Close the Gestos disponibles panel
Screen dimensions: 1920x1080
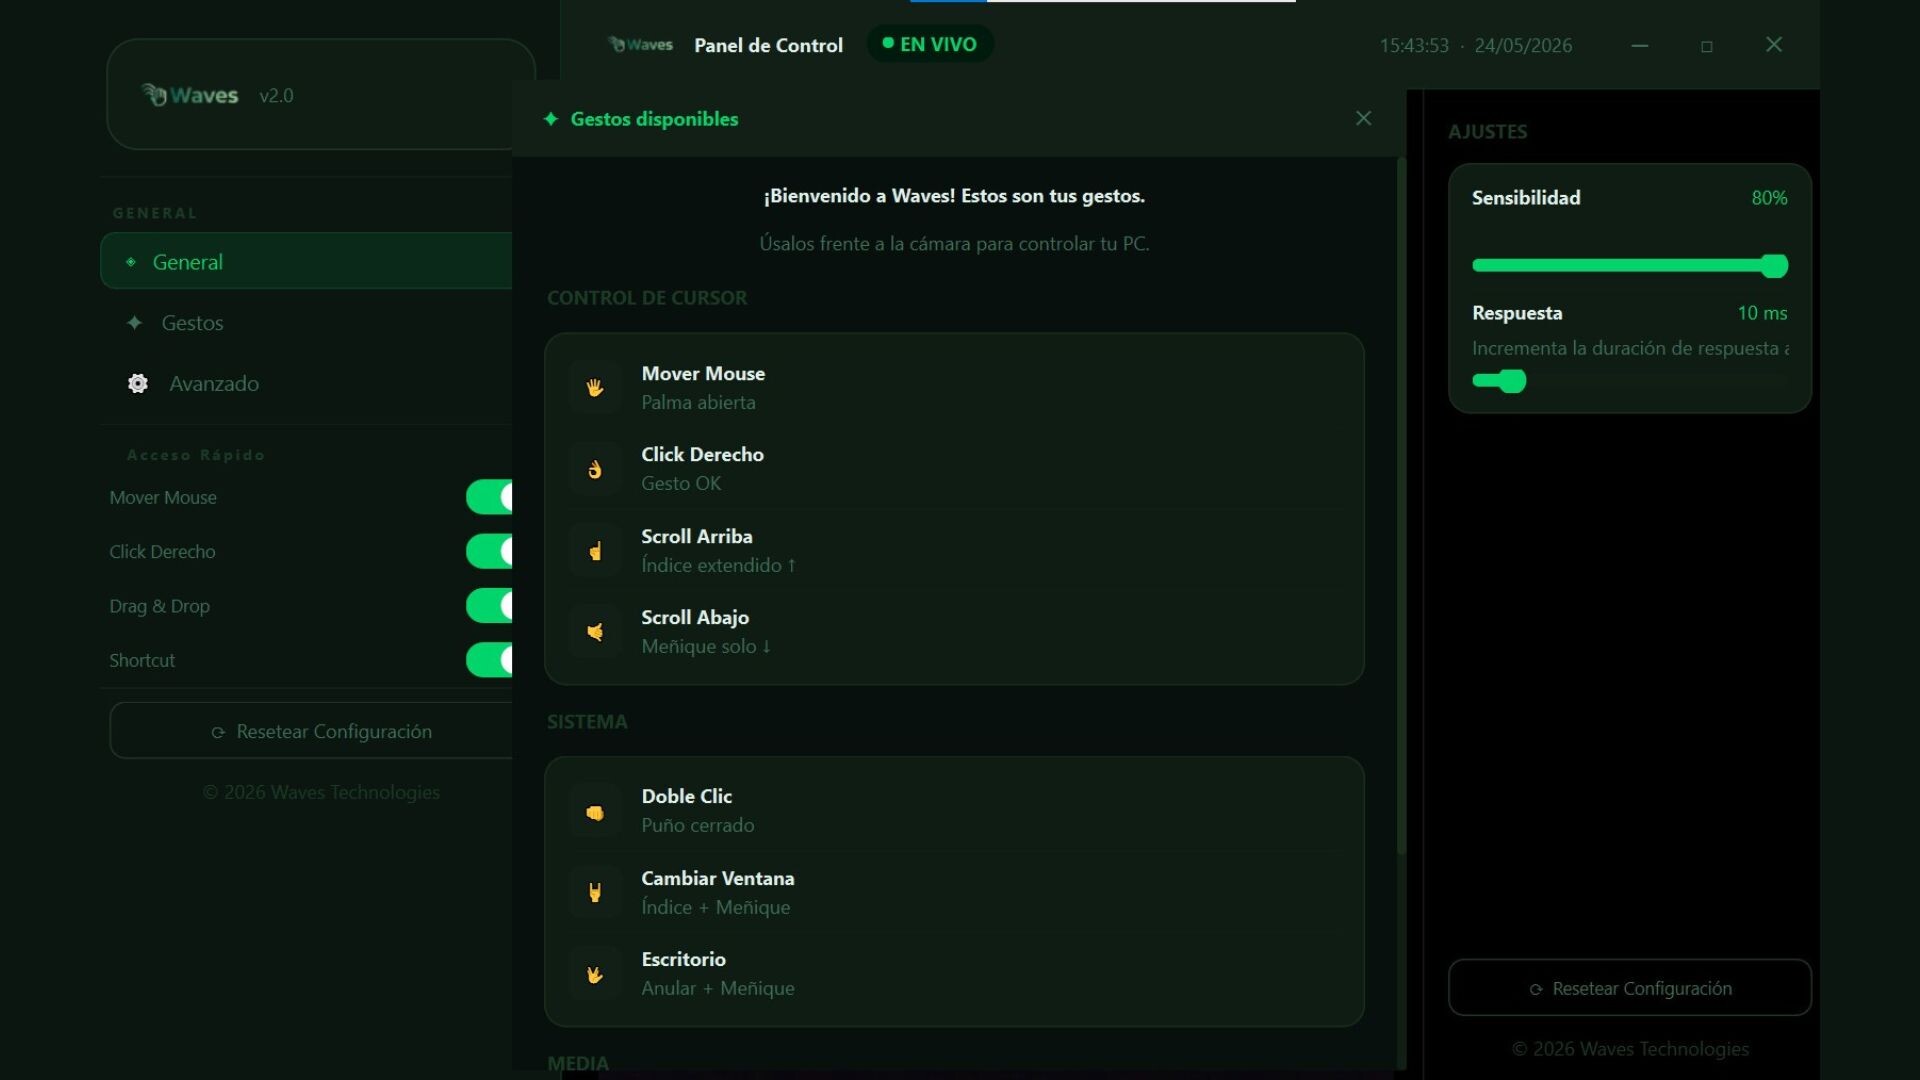click(1363, 118)
